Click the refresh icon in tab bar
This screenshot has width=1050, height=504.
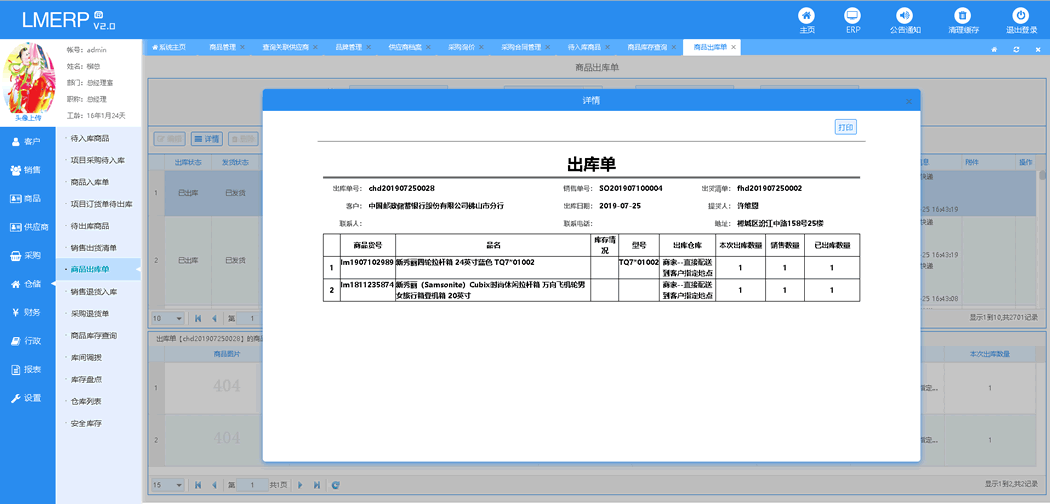[1015, 48]
